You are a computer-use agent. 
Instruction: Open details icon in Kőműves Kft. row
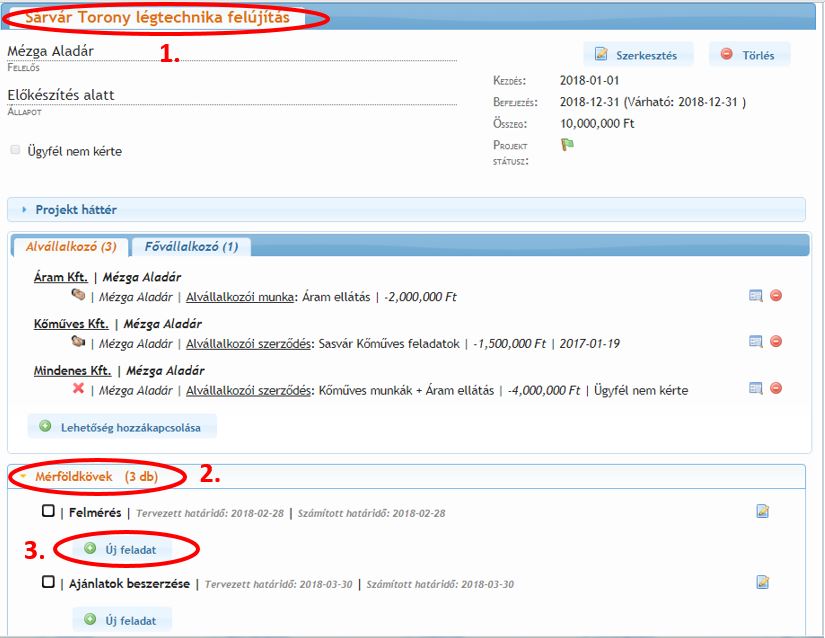(x=756, y=342)
